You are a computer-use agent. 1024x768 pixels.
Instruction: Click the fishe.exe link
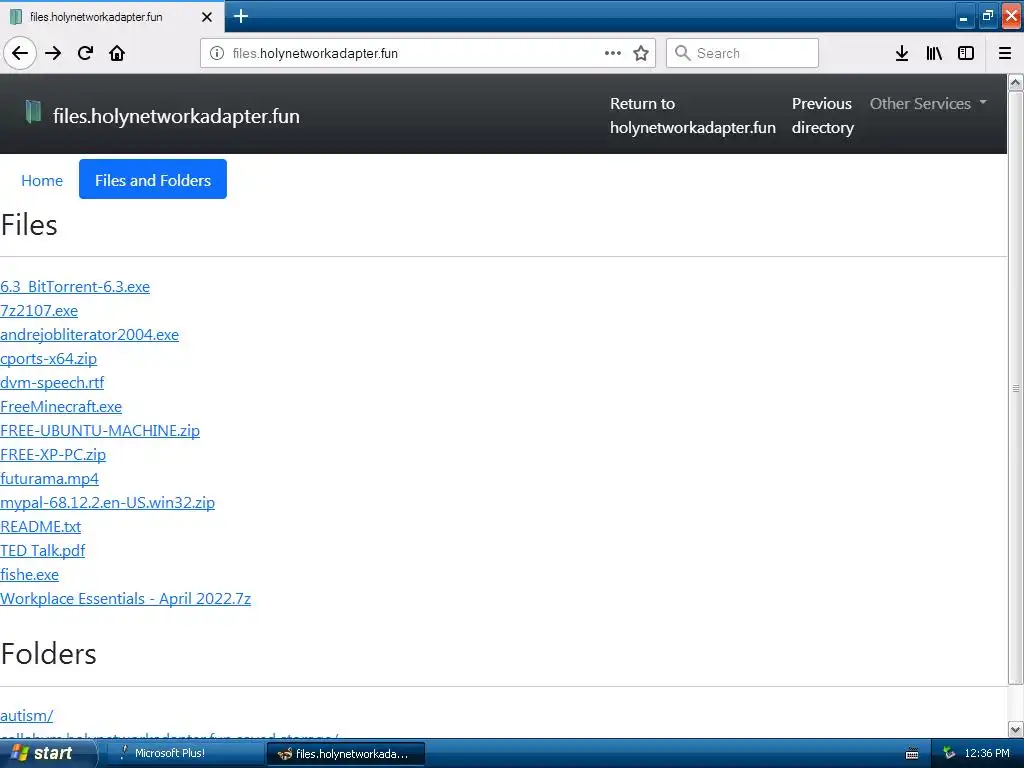coord(29,574)
